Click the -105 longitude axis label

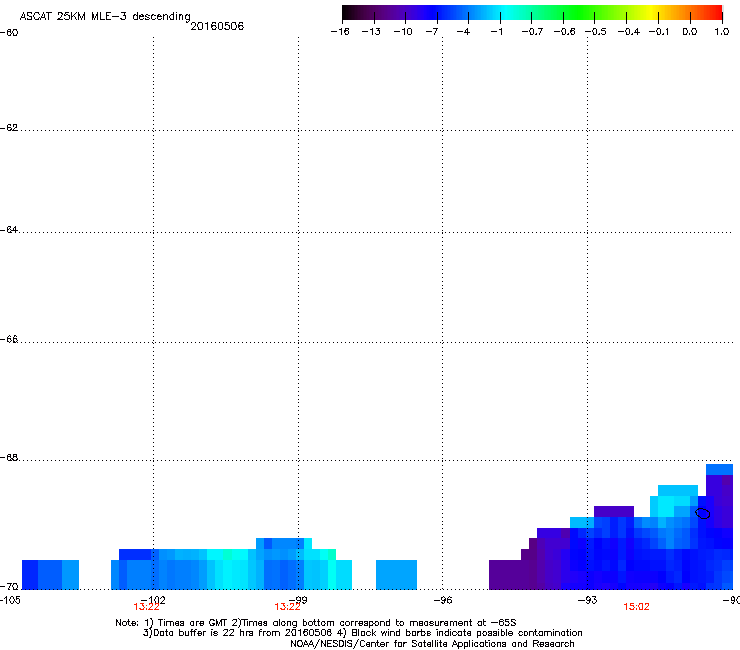coord(10,600)
